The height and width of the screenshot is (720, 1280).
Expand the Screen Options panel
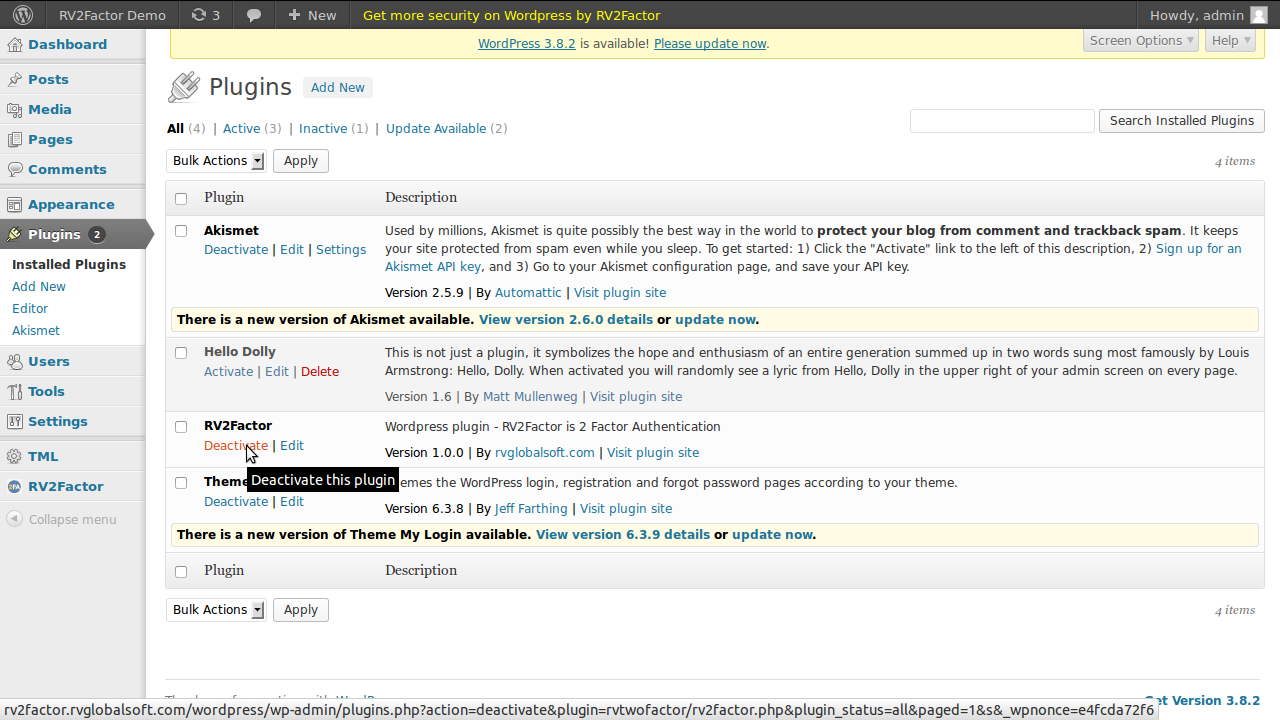coord(1142,40)
